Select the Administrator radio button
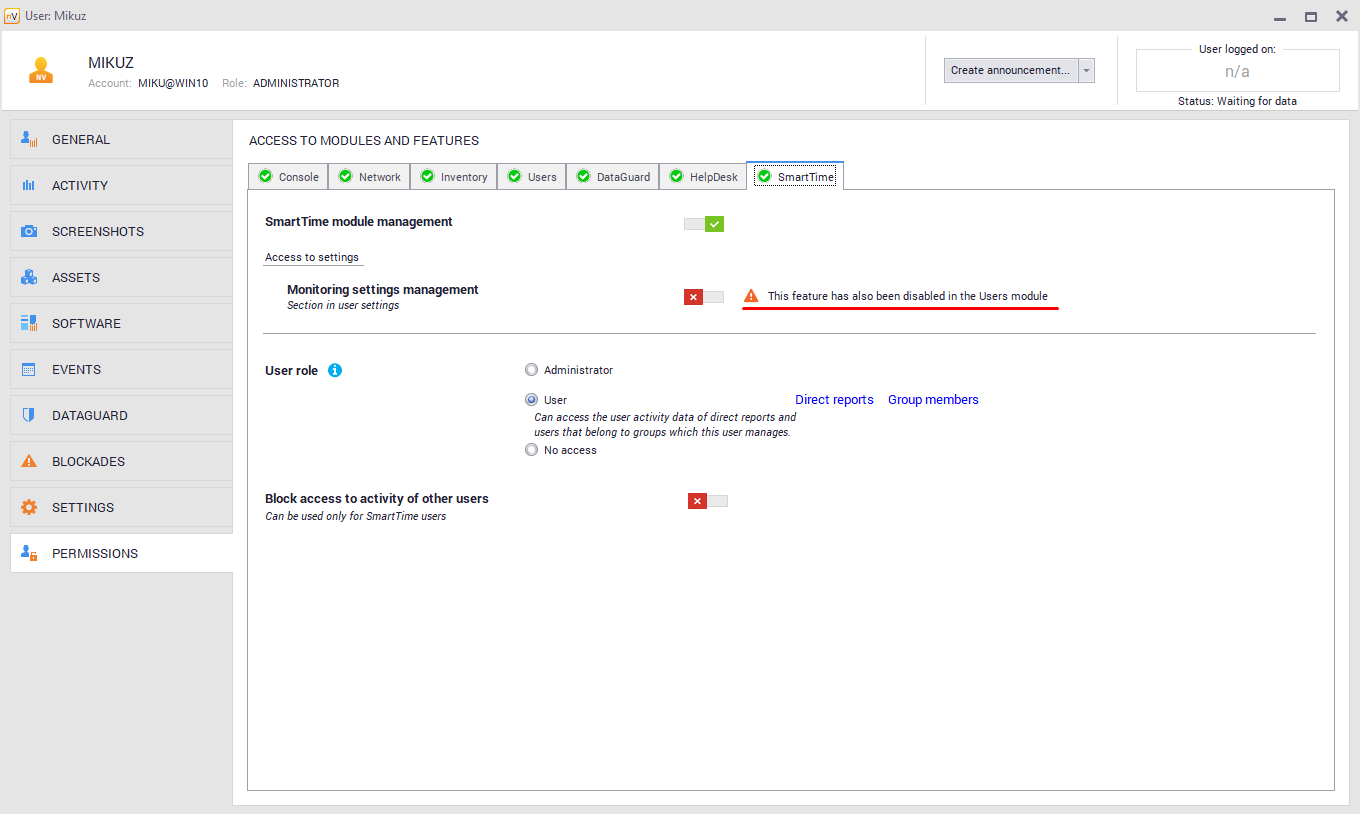 coord(532,370)
